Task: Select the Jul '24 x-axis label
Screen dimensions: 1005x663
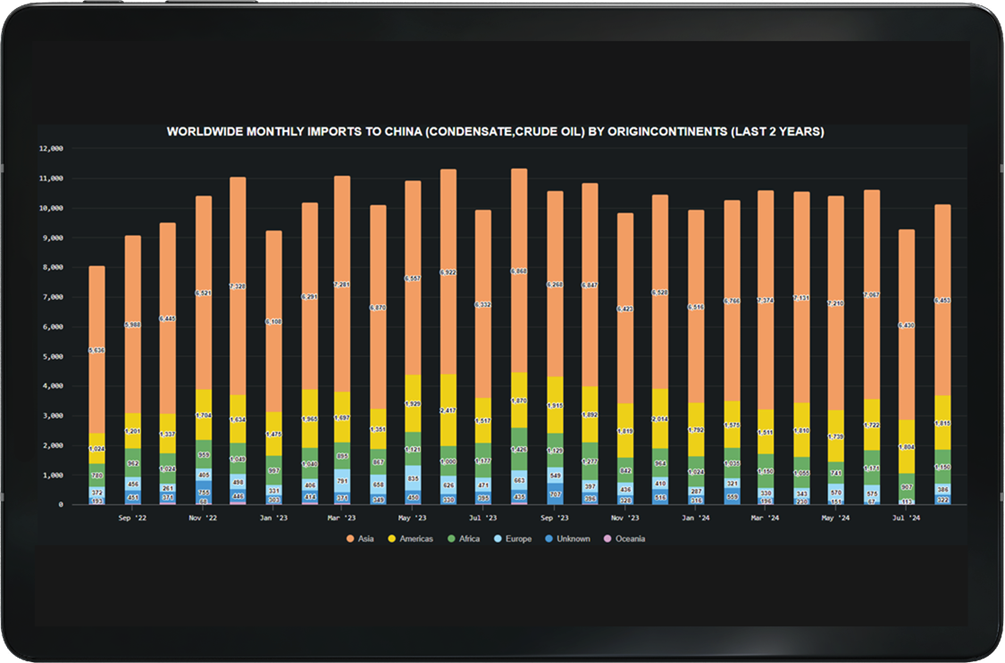Action: [x=905, y=519]
